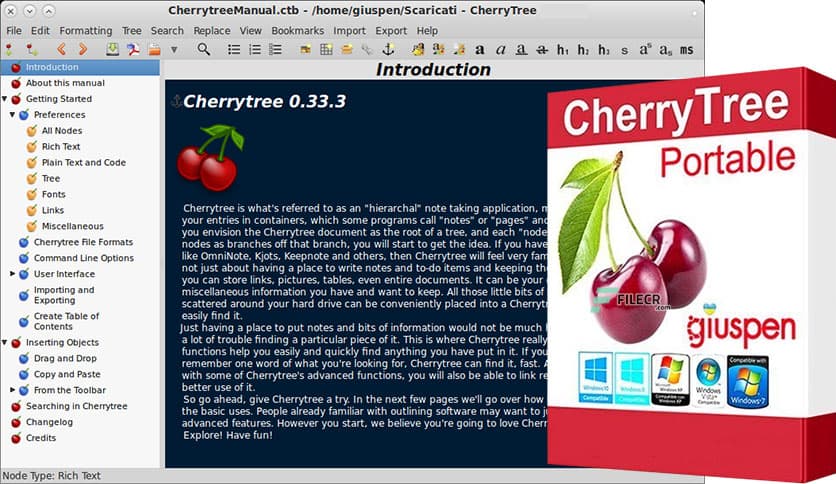Insert a table via toolbar icon
Screen dimensions: 836x484
326,50
